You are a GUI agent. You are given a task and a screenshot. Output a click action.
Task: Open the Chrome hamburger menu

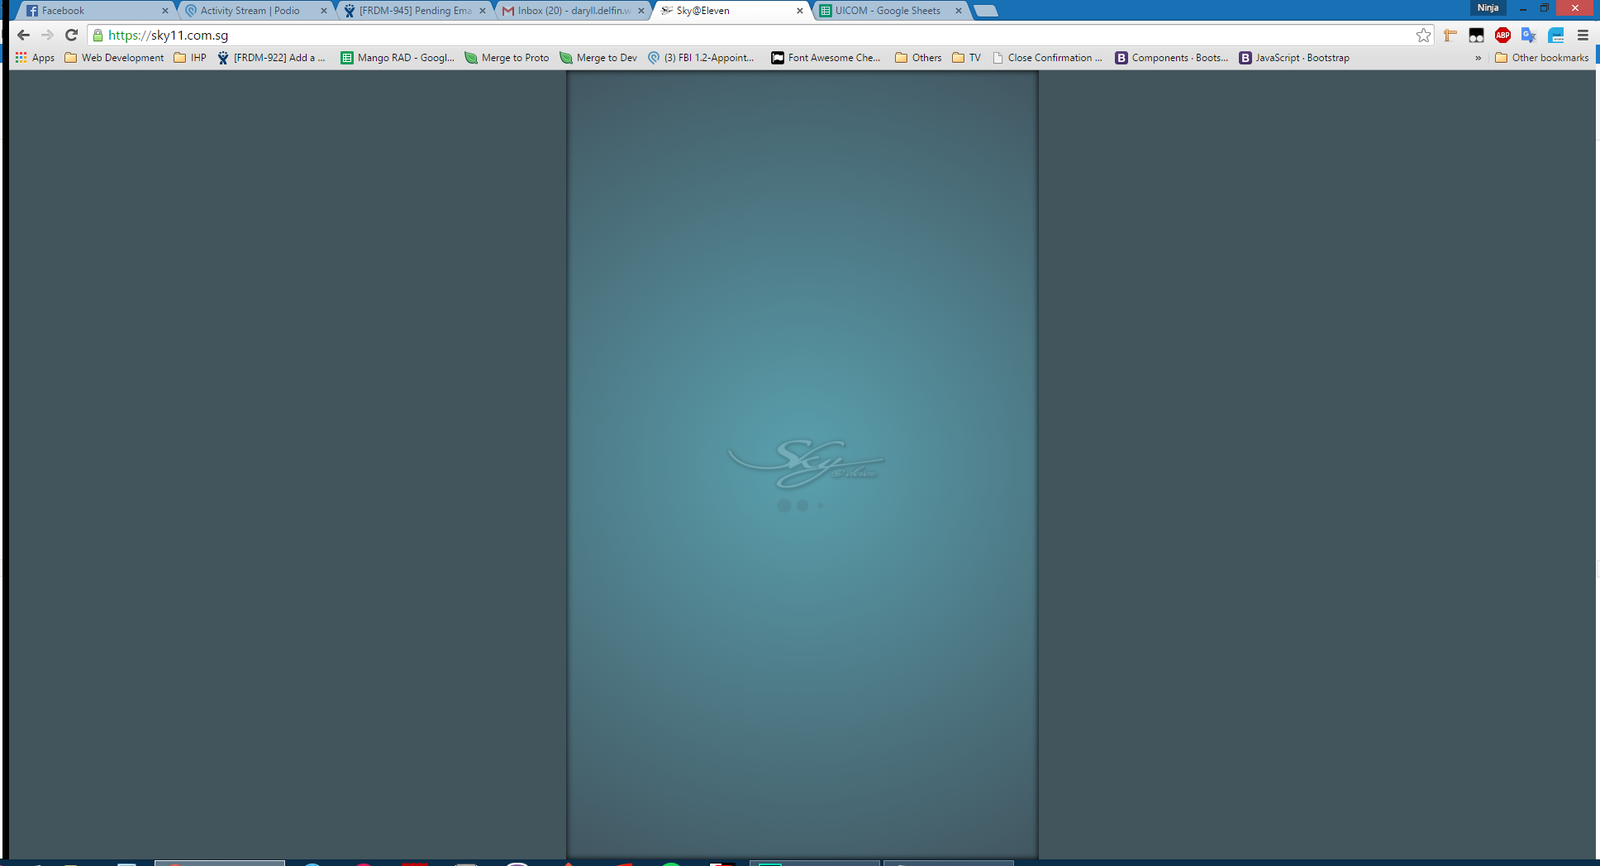(1582, 35)
